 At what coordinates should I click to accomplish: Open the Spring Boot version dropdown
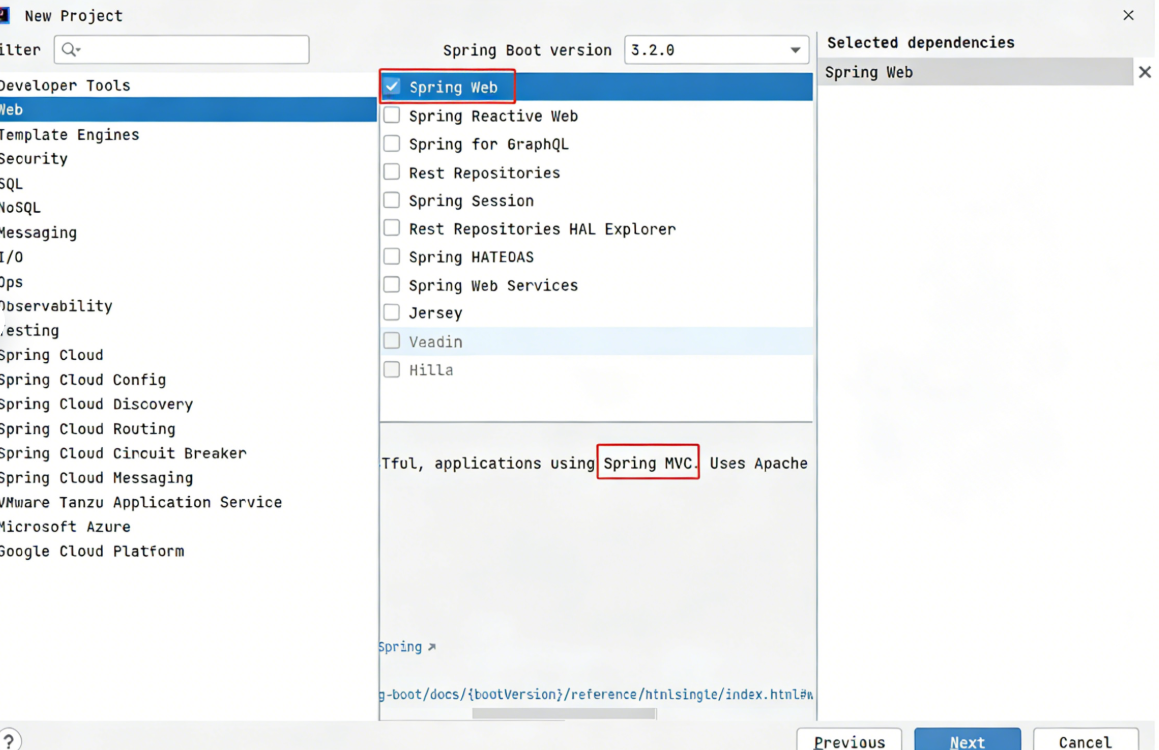[716, 50]
